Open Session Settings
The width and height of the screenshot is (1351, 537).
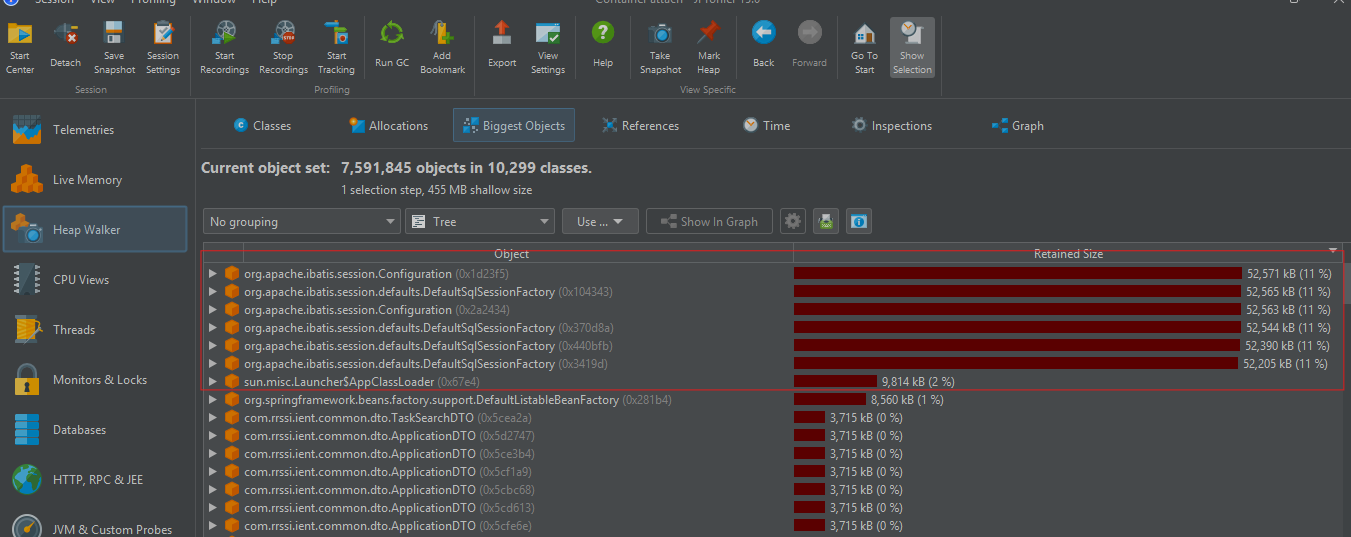pos(163,48)
